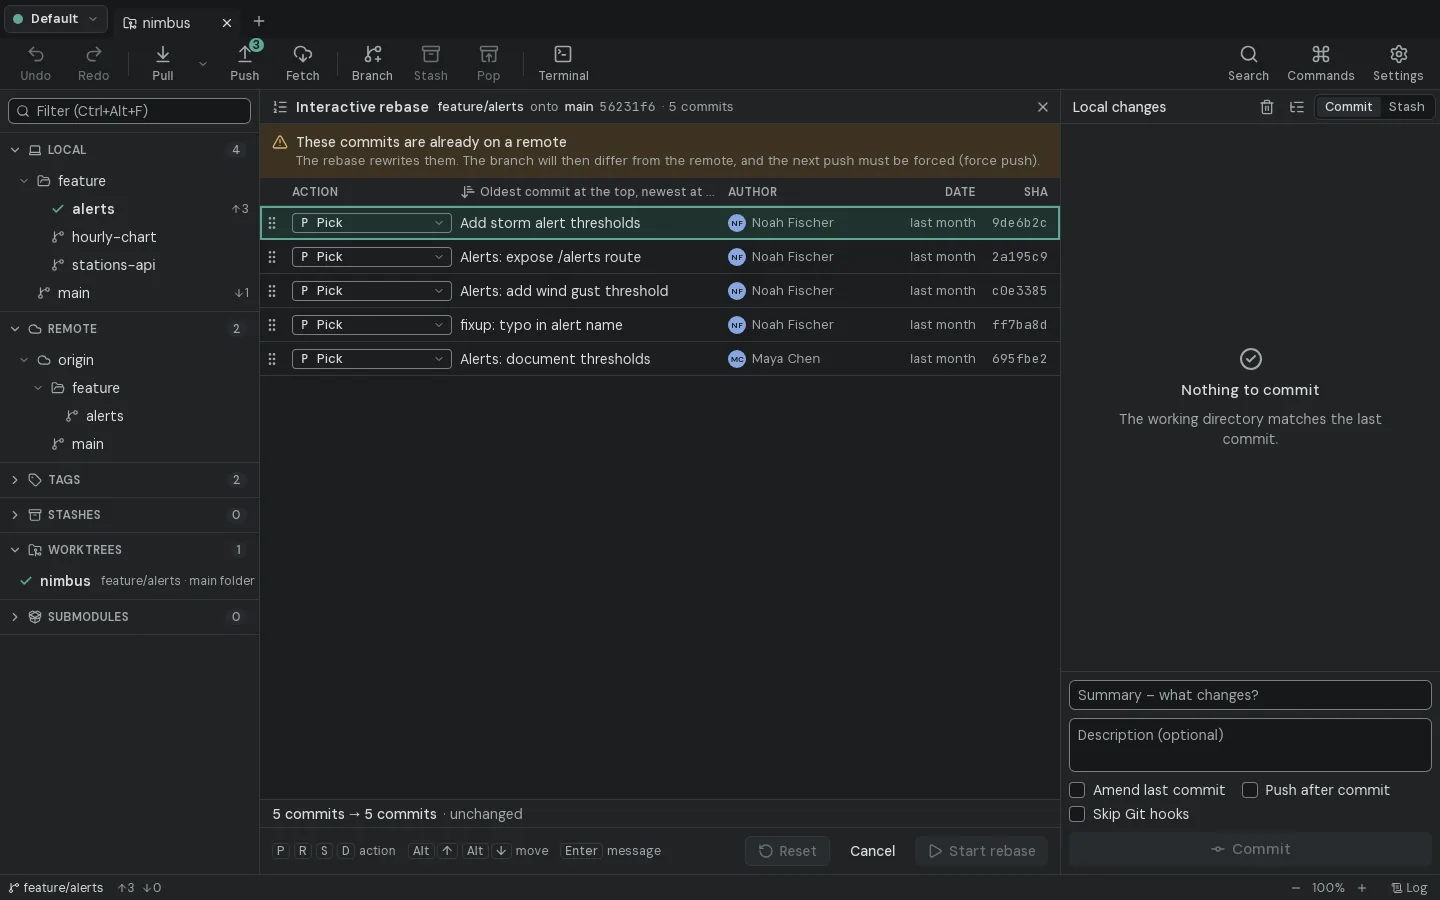1440x900 pixels.
Task: Open the Commands palette icon
Action: pos(1321,63)
